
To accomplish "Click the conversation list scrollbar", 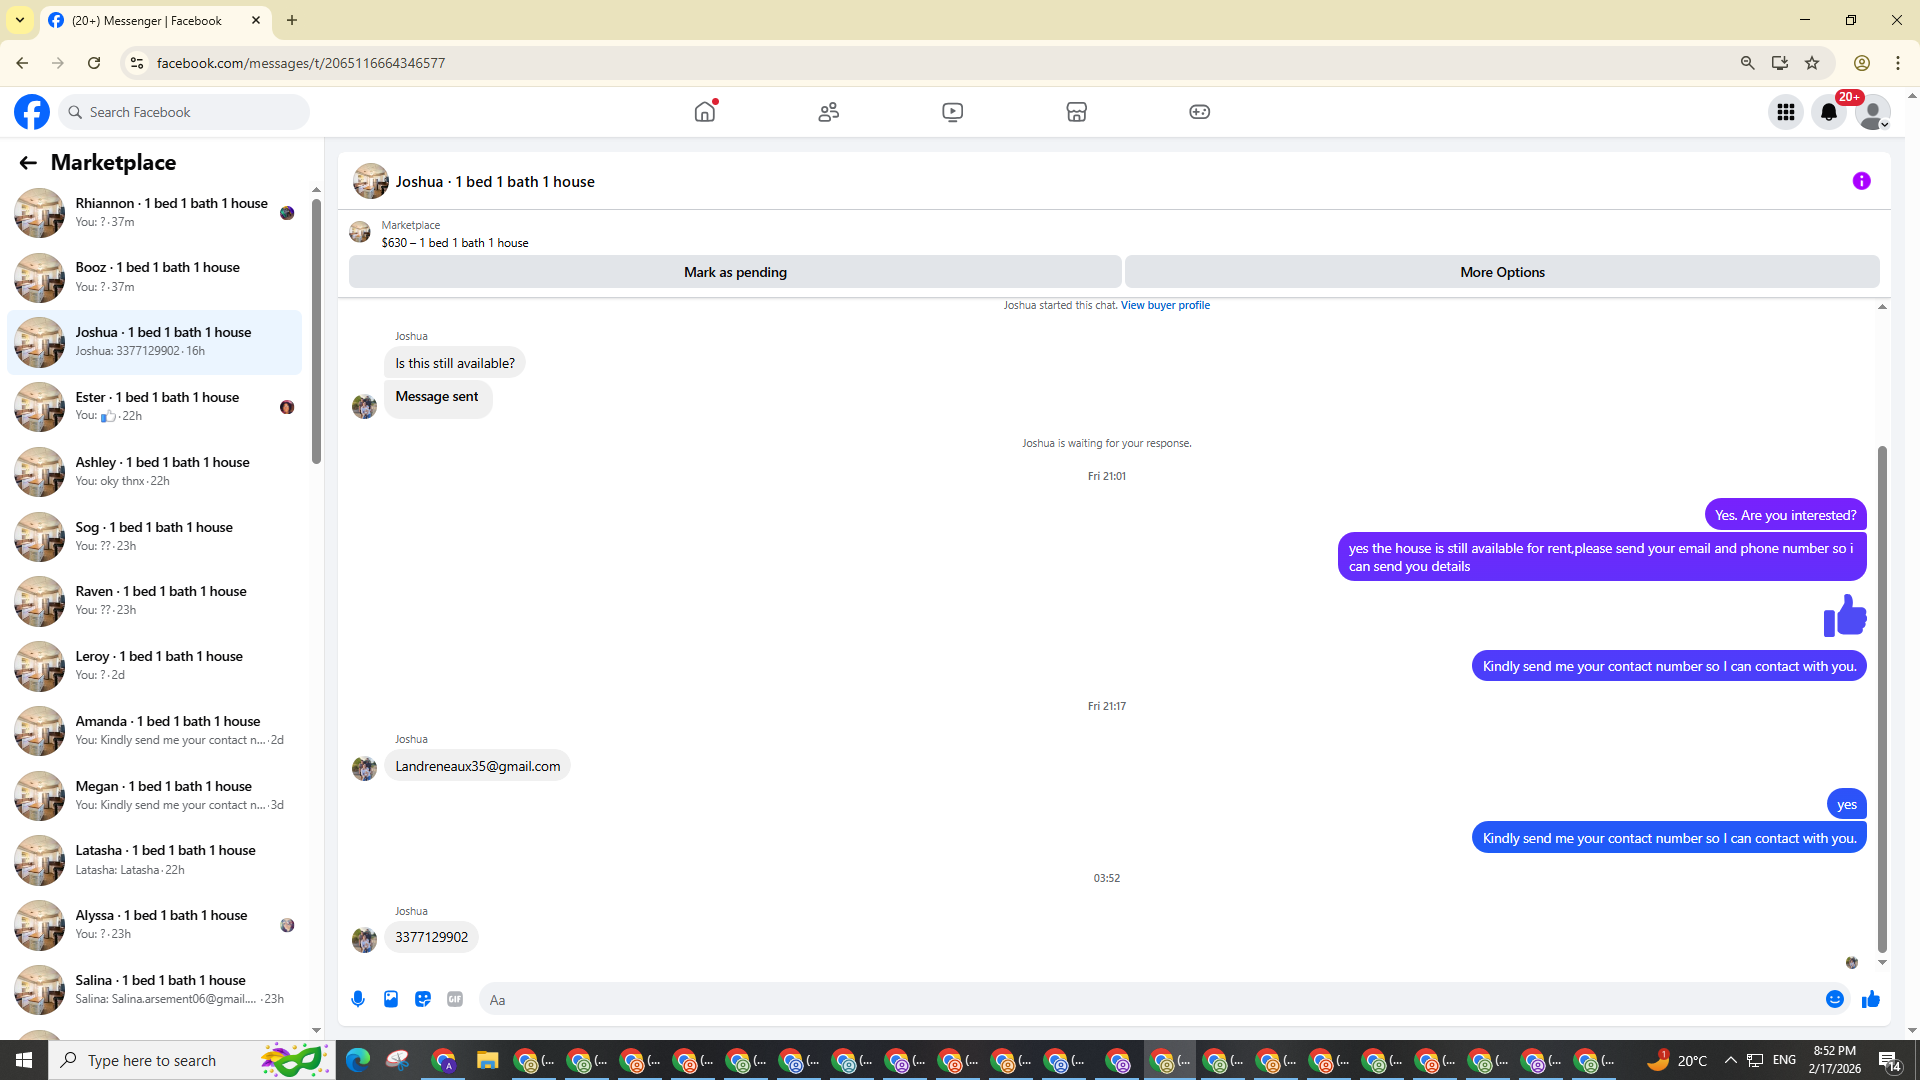I will click(x=316, y=330).
